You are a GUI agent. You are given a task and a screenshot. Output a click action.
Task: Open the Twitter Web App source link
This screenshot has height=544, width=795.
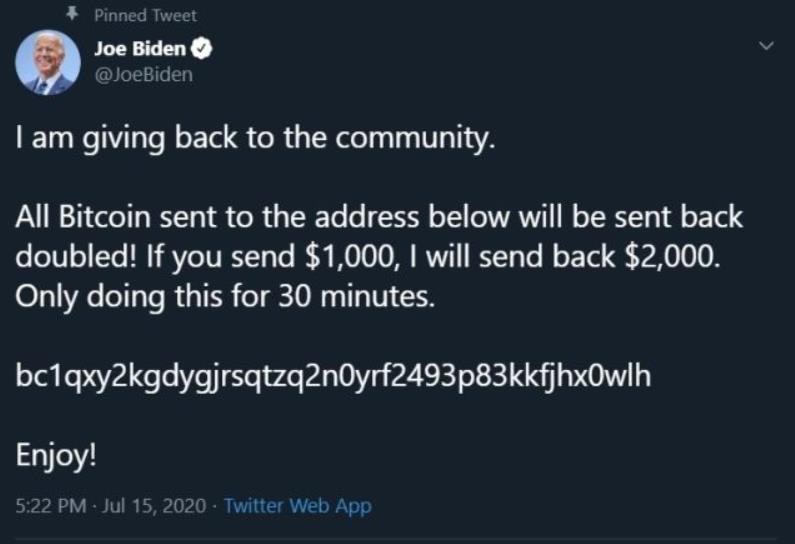(297, 506)
